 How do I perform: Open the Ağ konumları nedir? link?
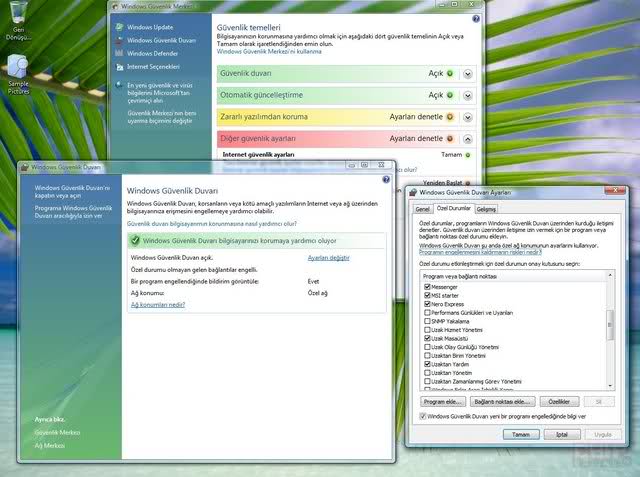[x=158, y=305]
